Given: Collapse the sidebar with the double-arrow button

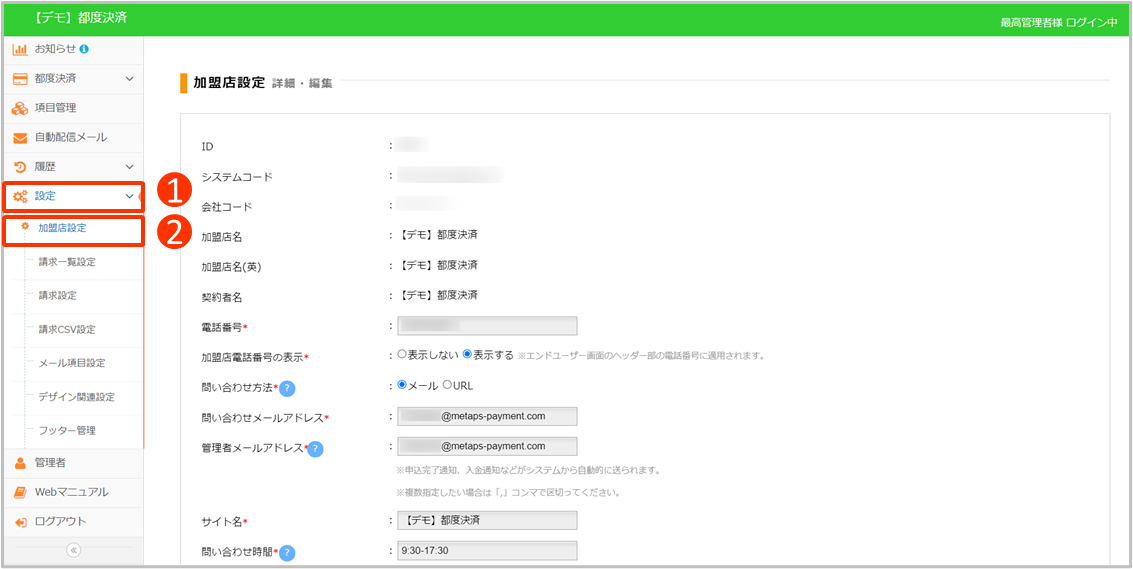Looking at the screenshot, I should pyautogui.click(x=73, y=550).
